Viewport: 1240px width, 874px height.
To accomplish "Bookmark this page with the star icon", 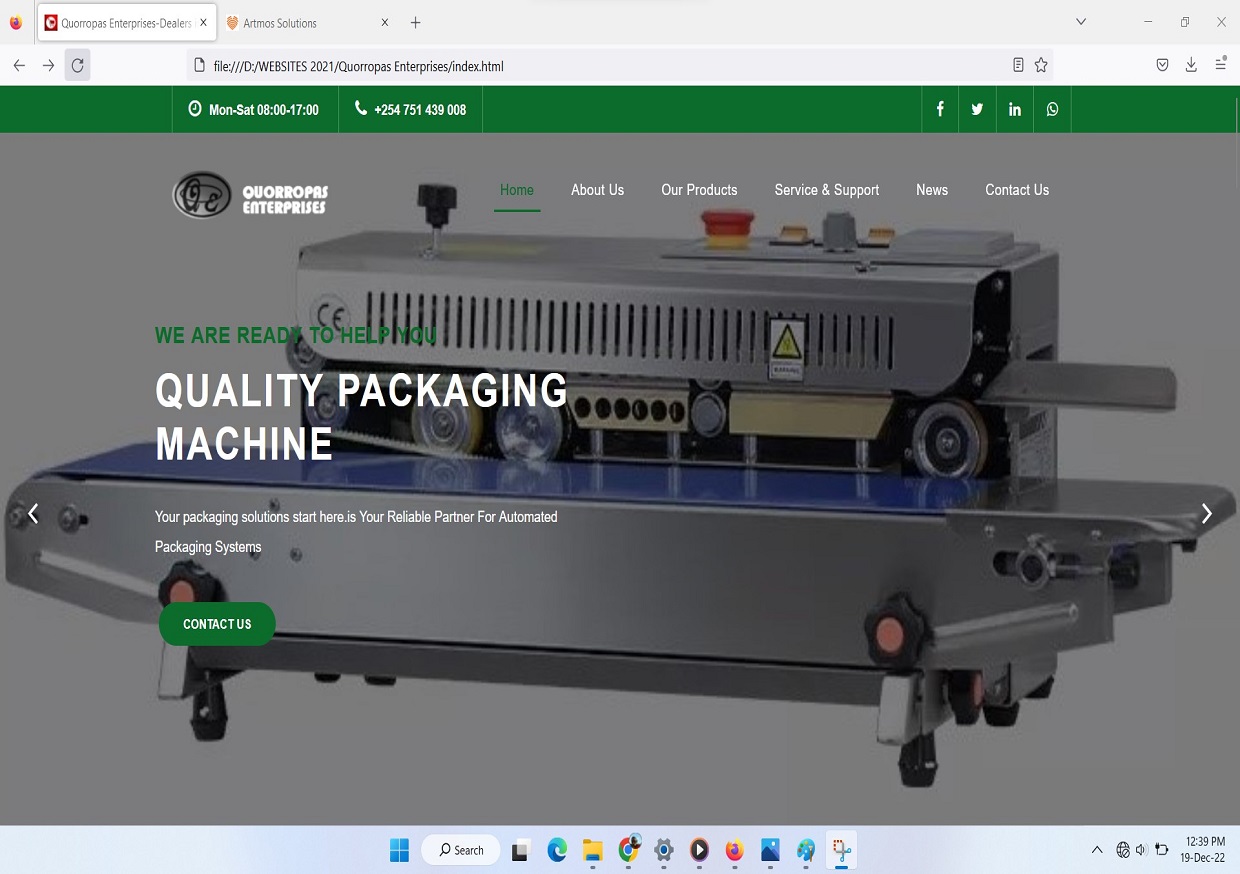I will (x=1041, y=65).
